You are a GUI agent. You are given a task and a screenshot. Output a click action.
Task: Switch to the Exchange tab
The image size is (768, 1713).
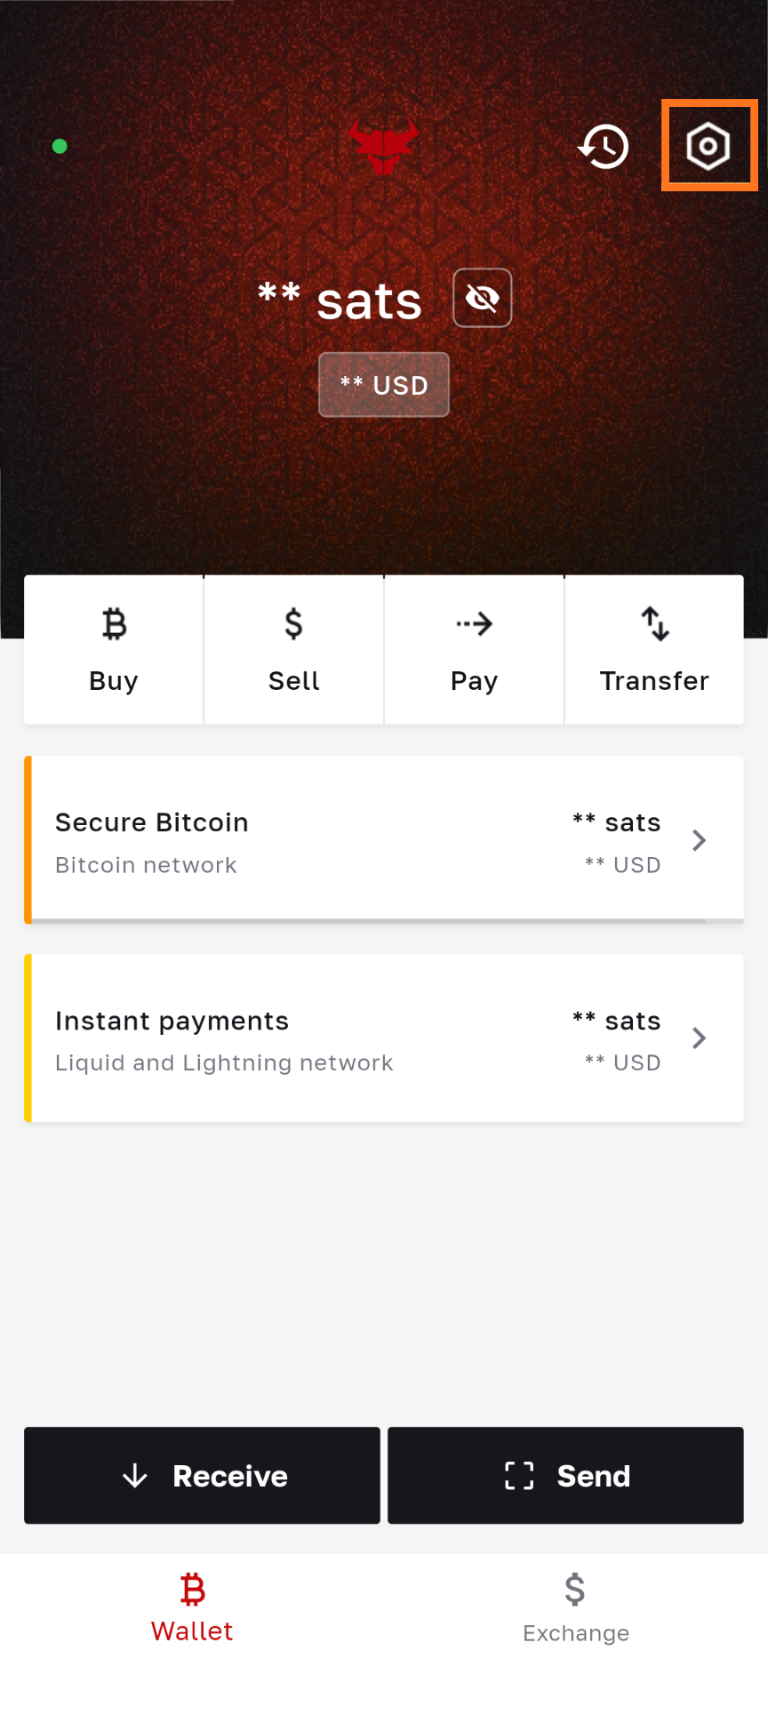(x=576, y=1607)
